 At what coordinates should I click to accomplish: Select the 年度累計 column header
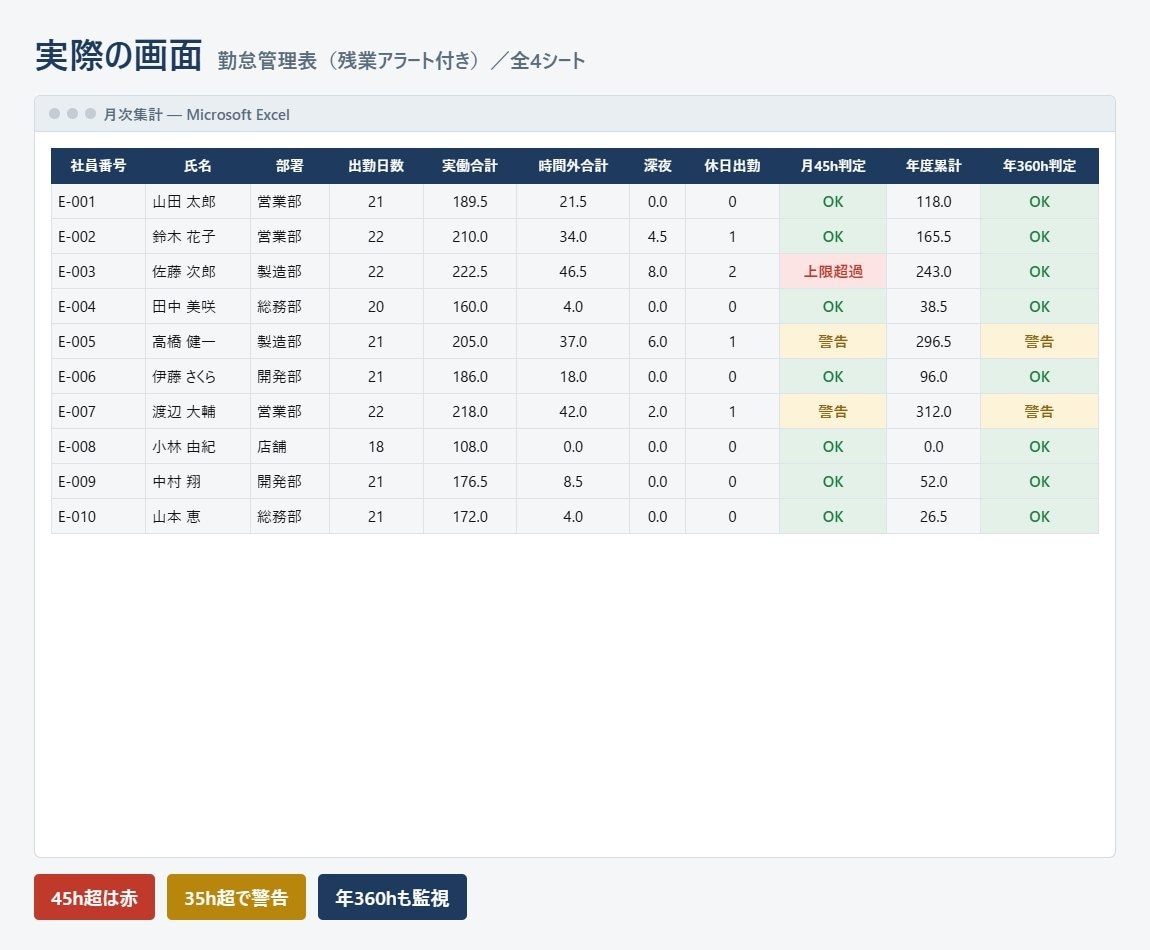click(934, 166)
